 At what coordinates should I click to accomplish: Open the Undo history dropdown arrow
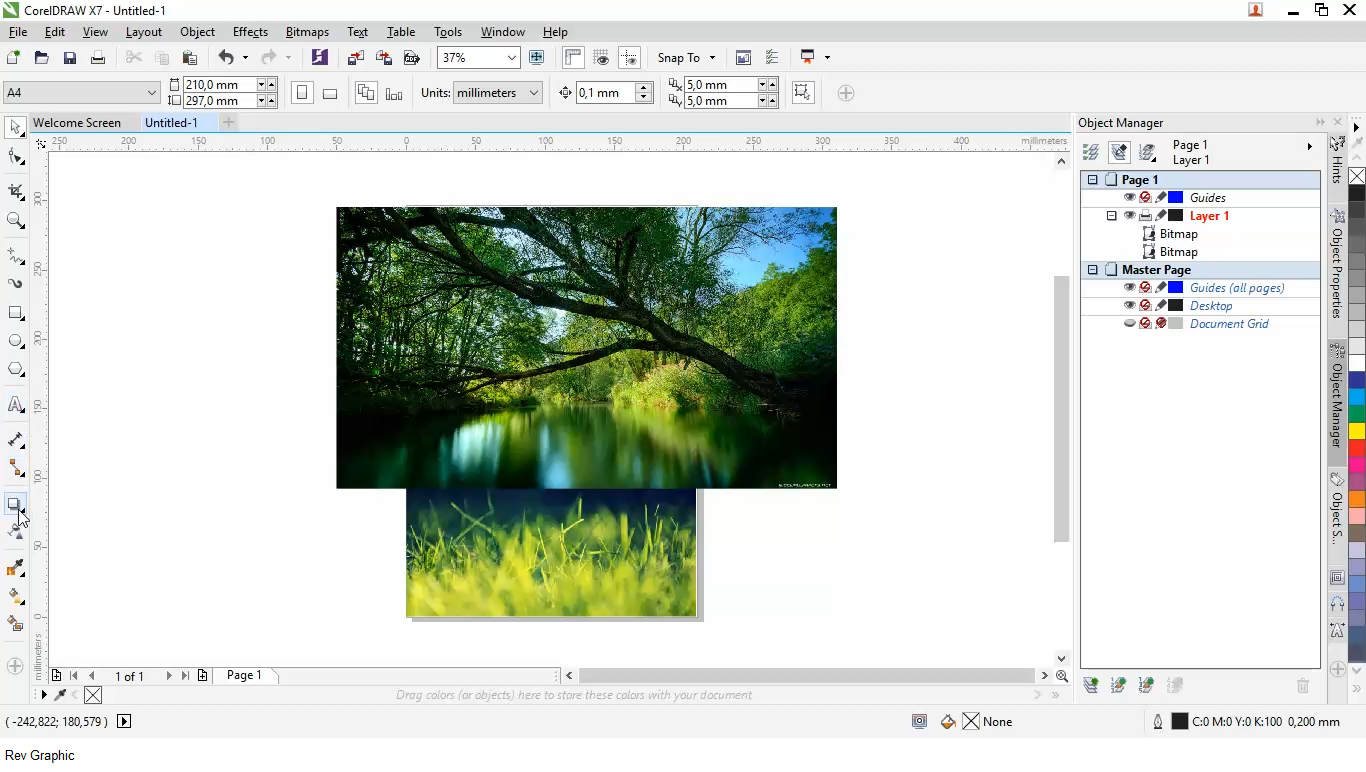point(245,58)
